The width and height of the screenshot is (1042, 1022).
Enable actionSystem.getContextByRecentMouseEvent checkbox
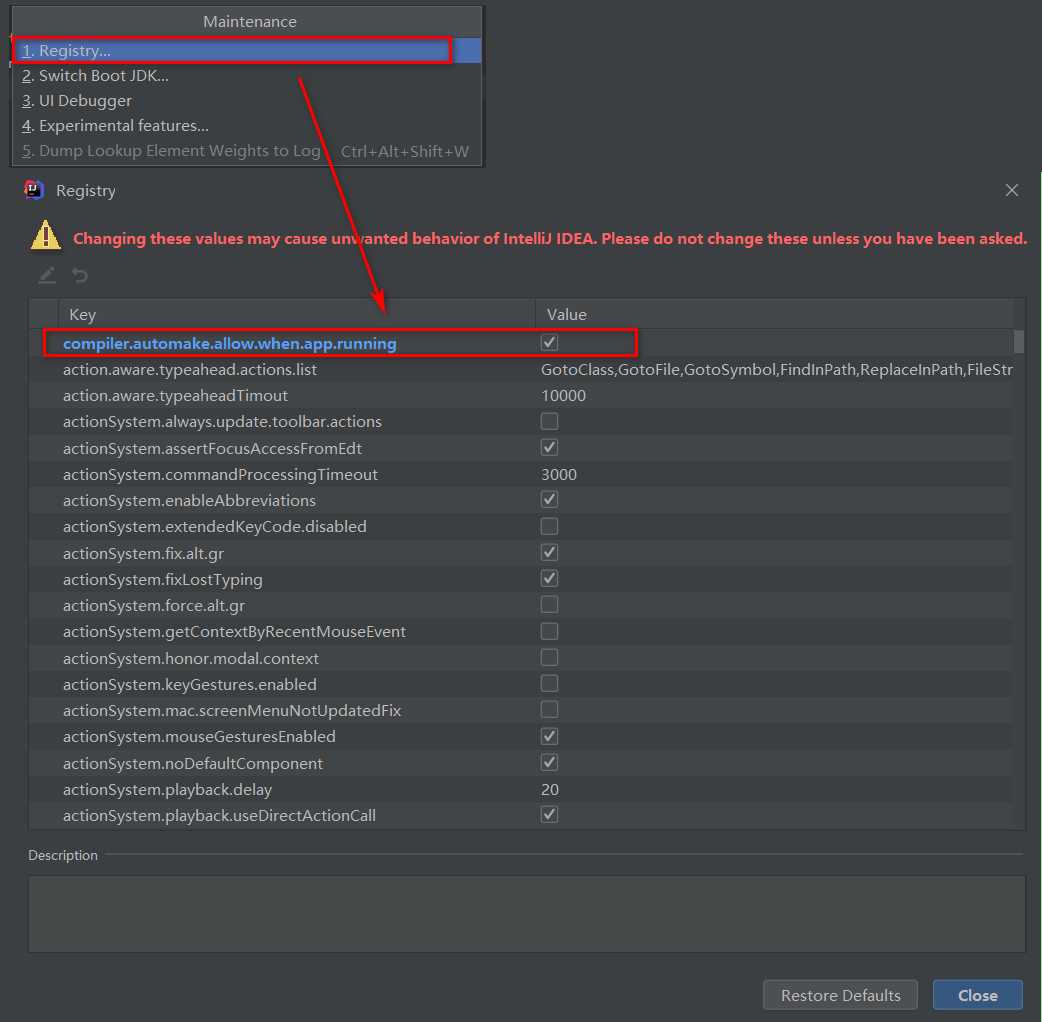[550, 631]
